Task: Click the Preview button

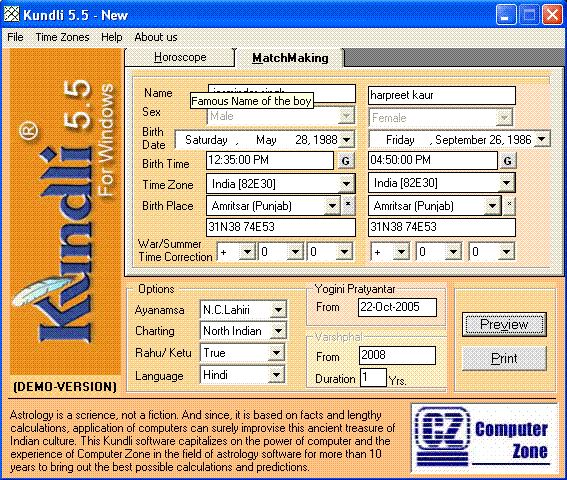Action: 504,324
